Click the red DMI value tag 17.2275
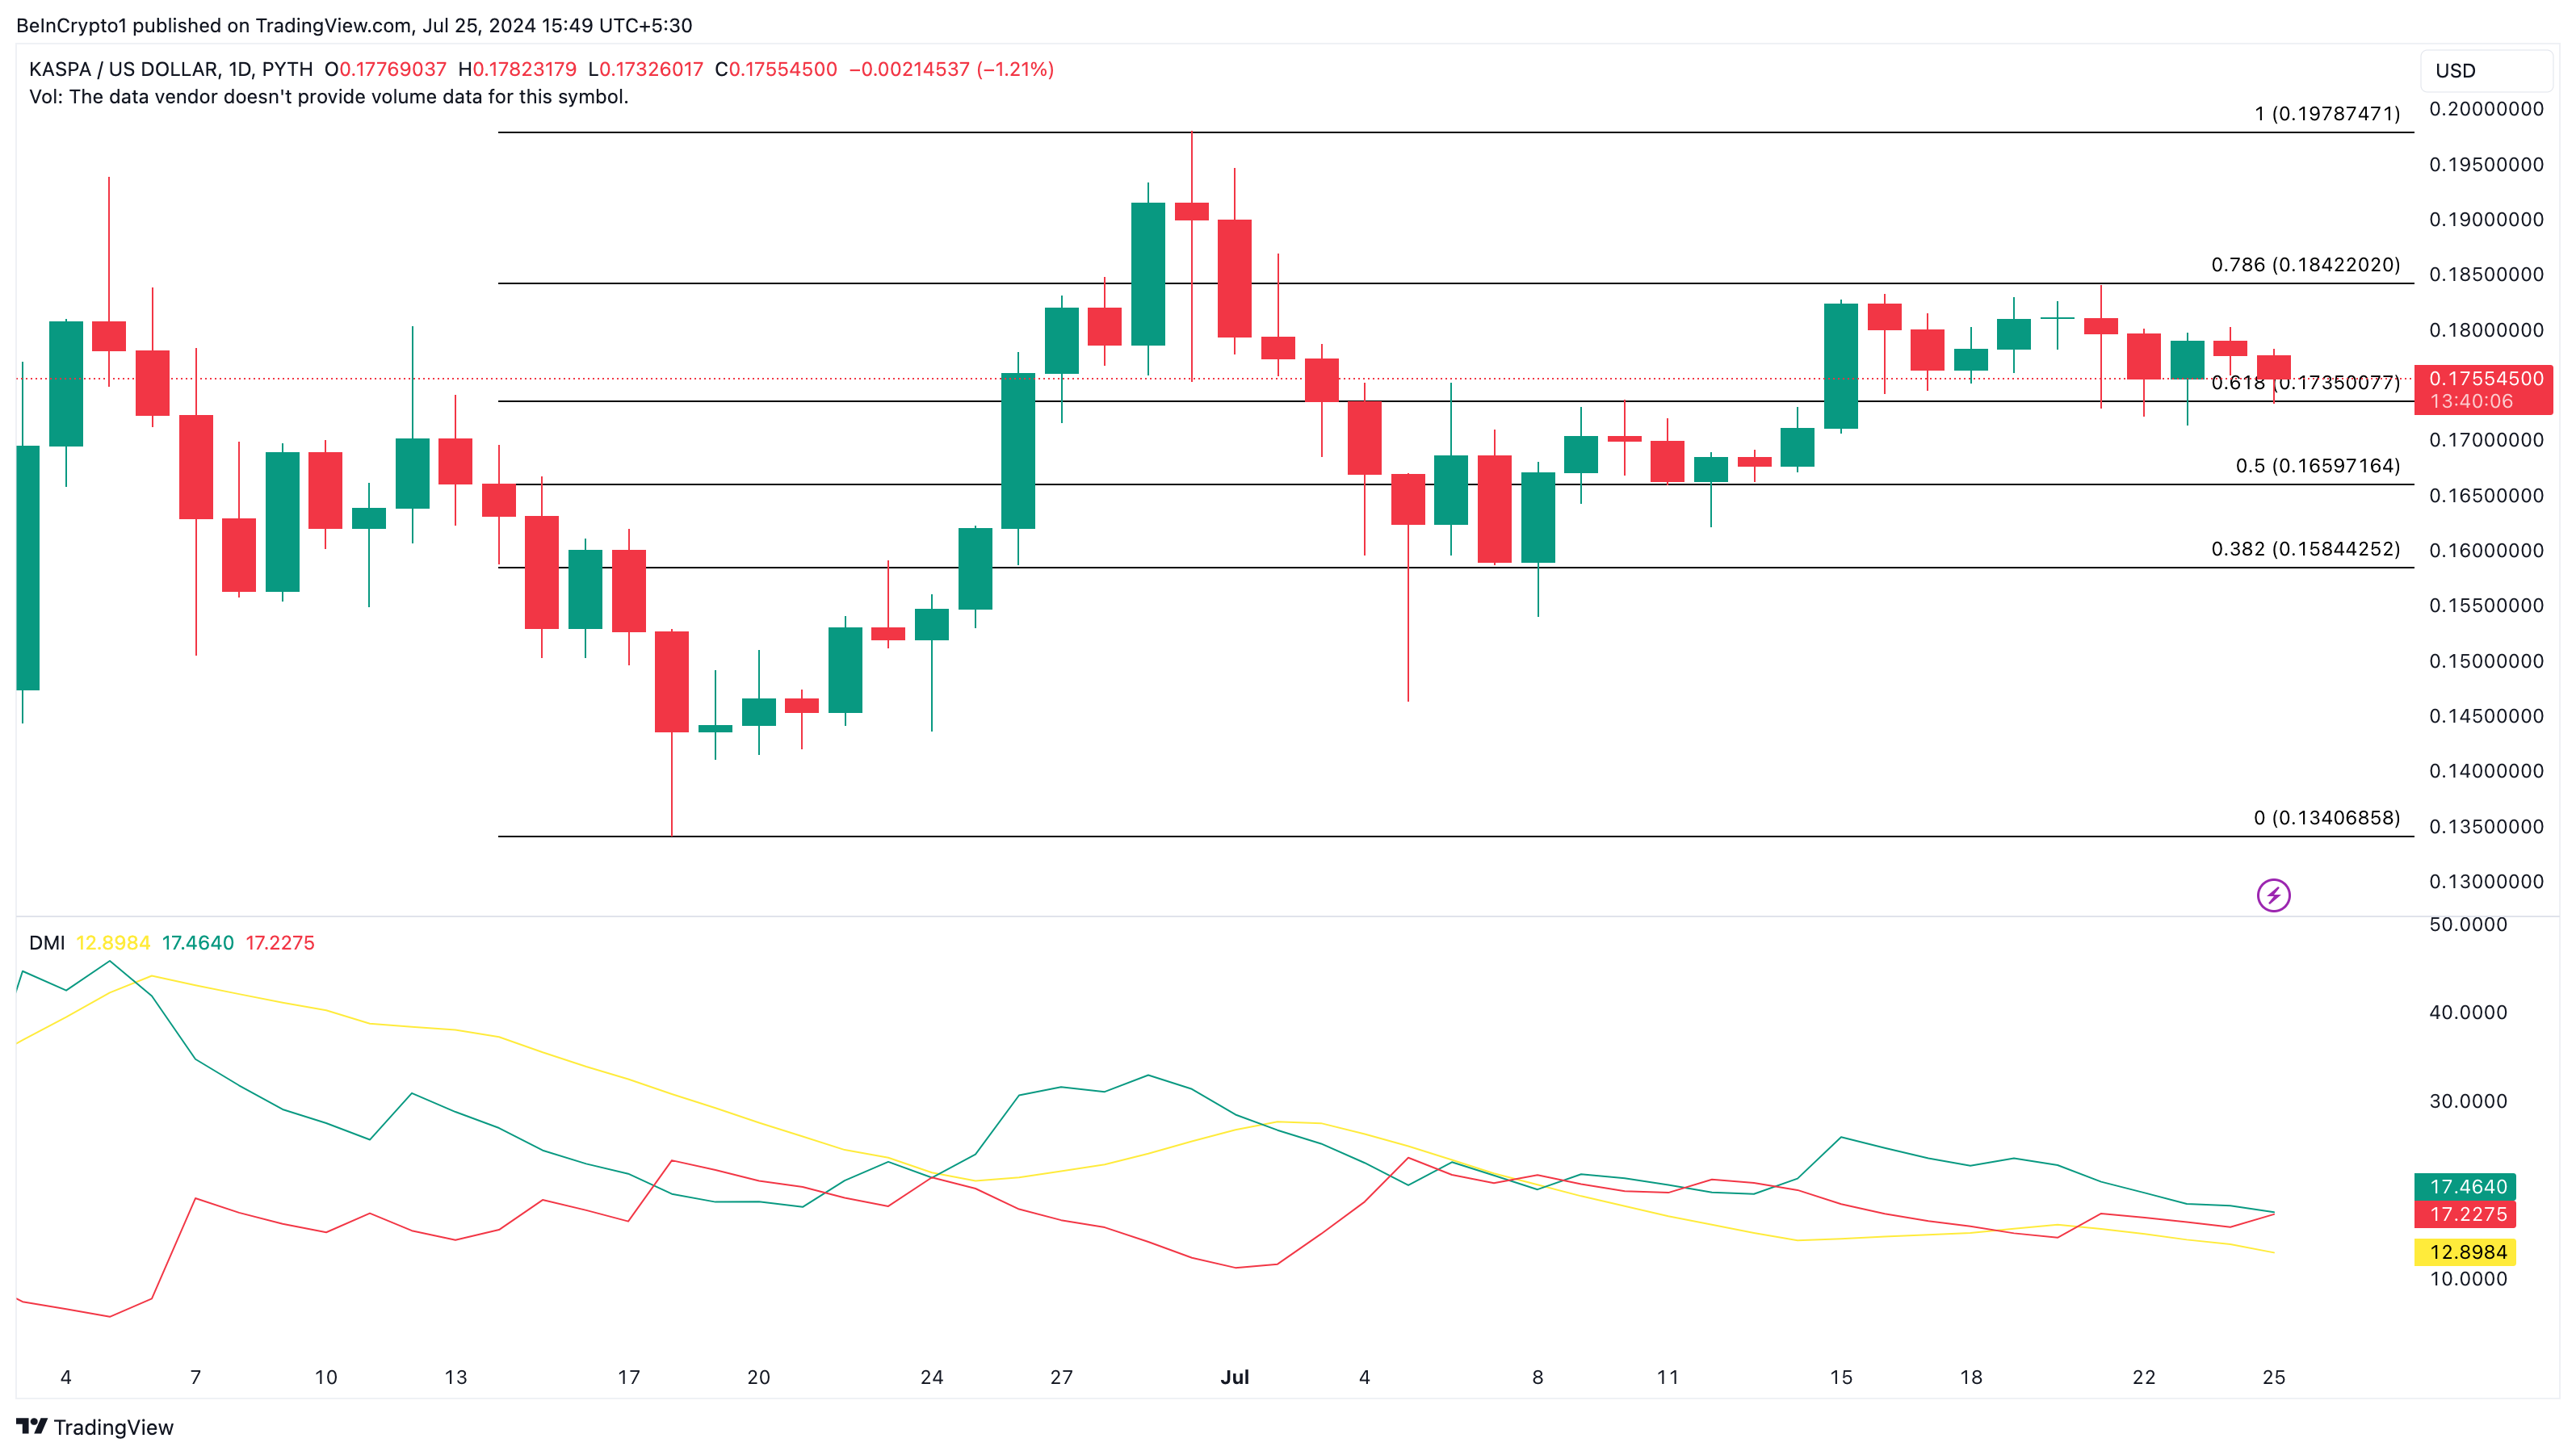The height and width of the screenshot is (1455, 2576). (2465, 1214)
